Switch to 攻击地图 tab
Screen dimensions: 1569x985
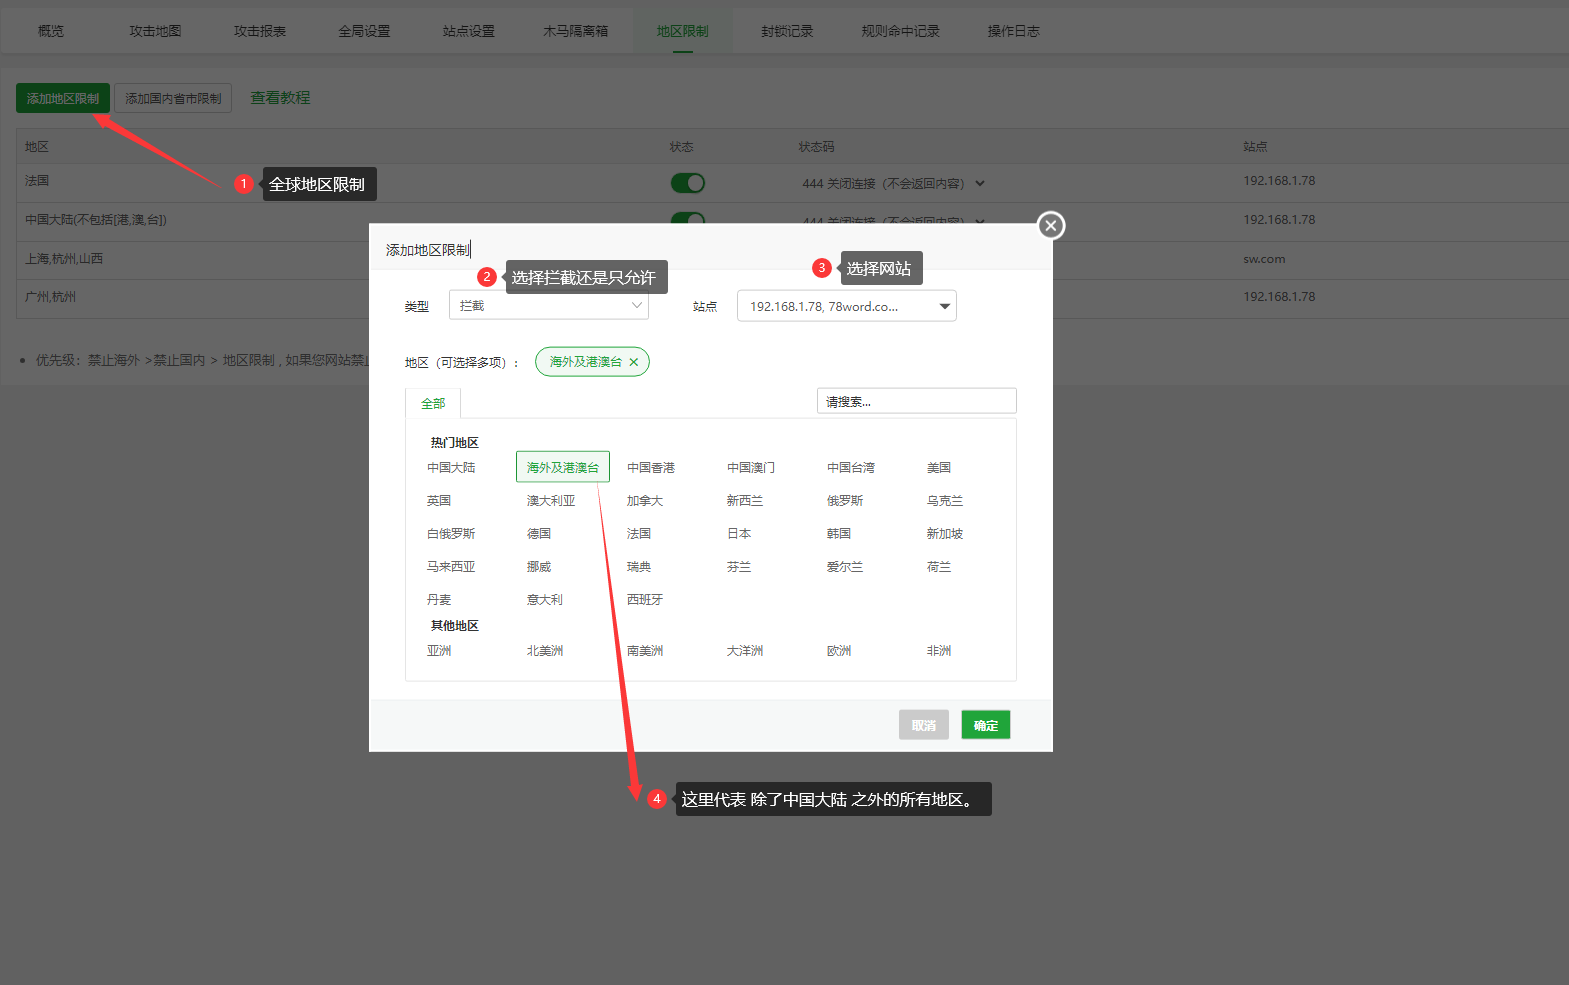click(155, 31)
